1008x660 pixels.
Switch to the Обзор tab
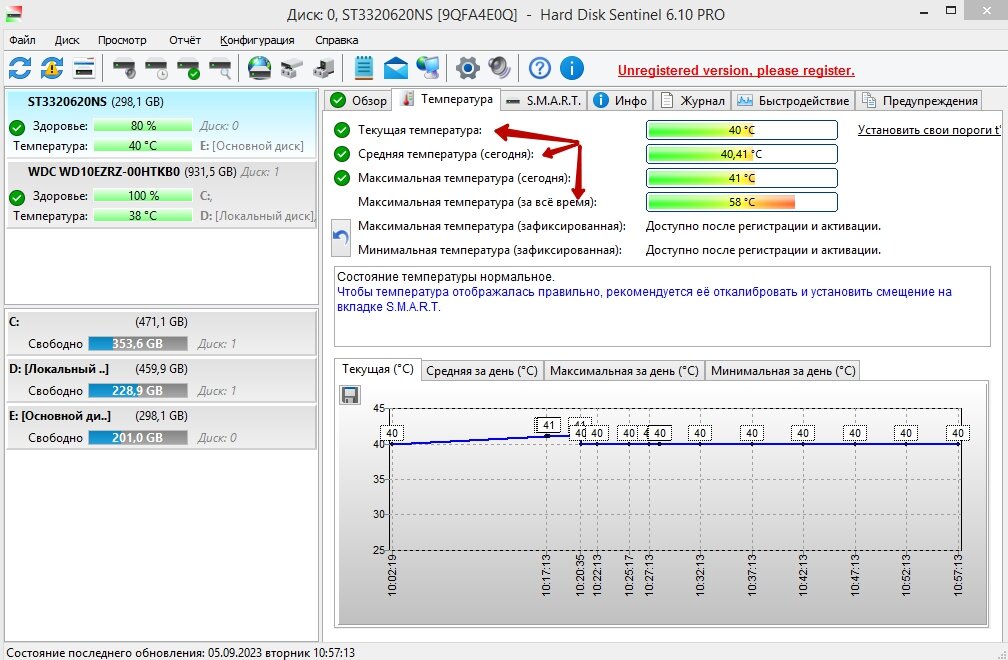[358, 100]
